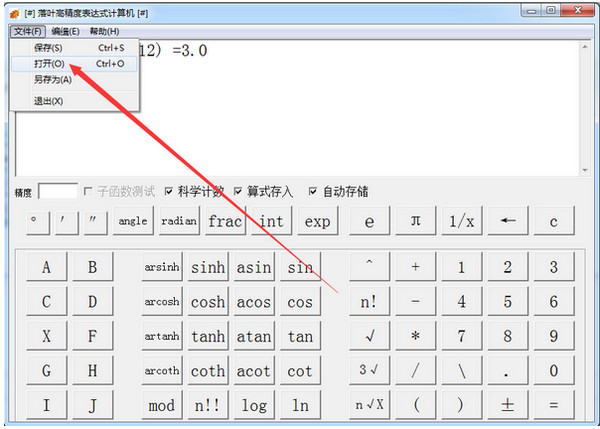
Task: Click the divide (/) key
Action: tap(416, 370)
